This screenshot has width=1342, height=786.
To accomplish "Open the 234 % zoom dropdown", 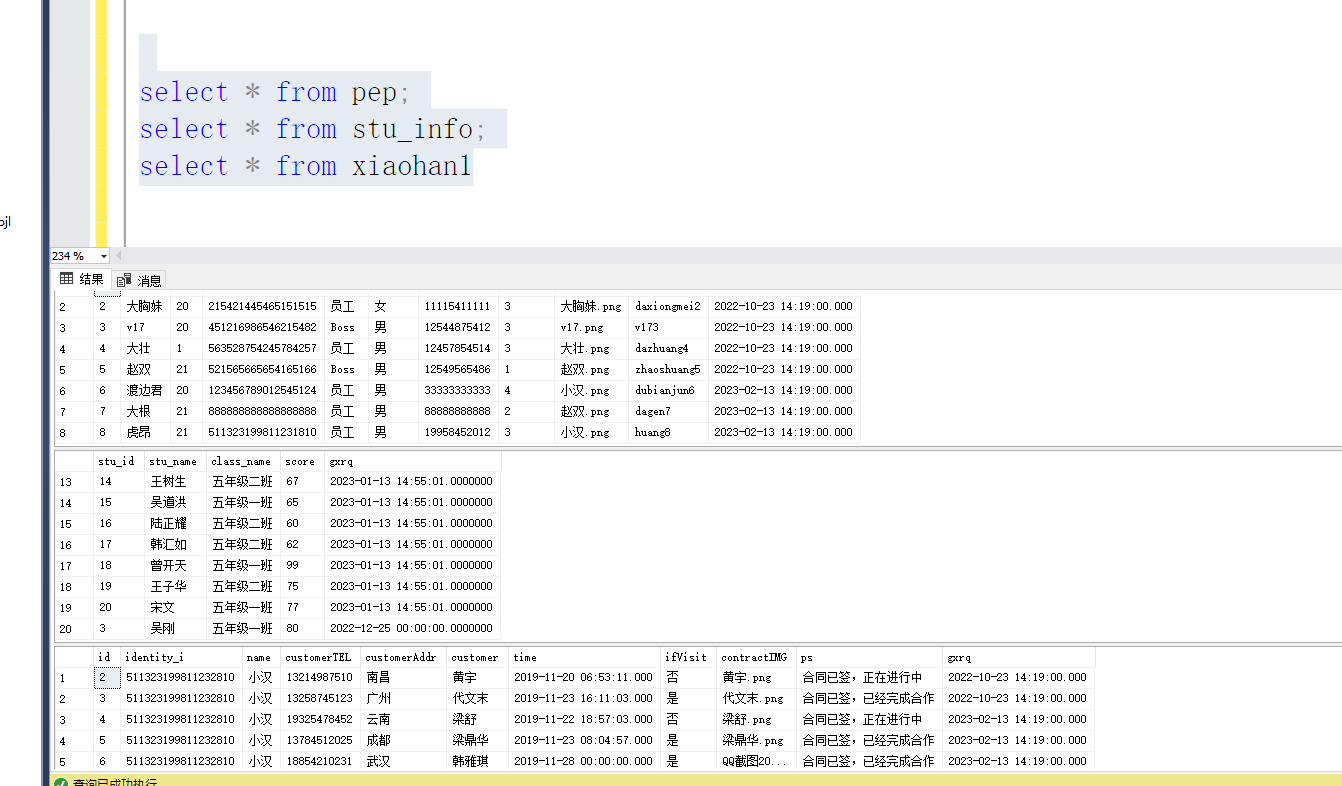I will coord(103,256).
